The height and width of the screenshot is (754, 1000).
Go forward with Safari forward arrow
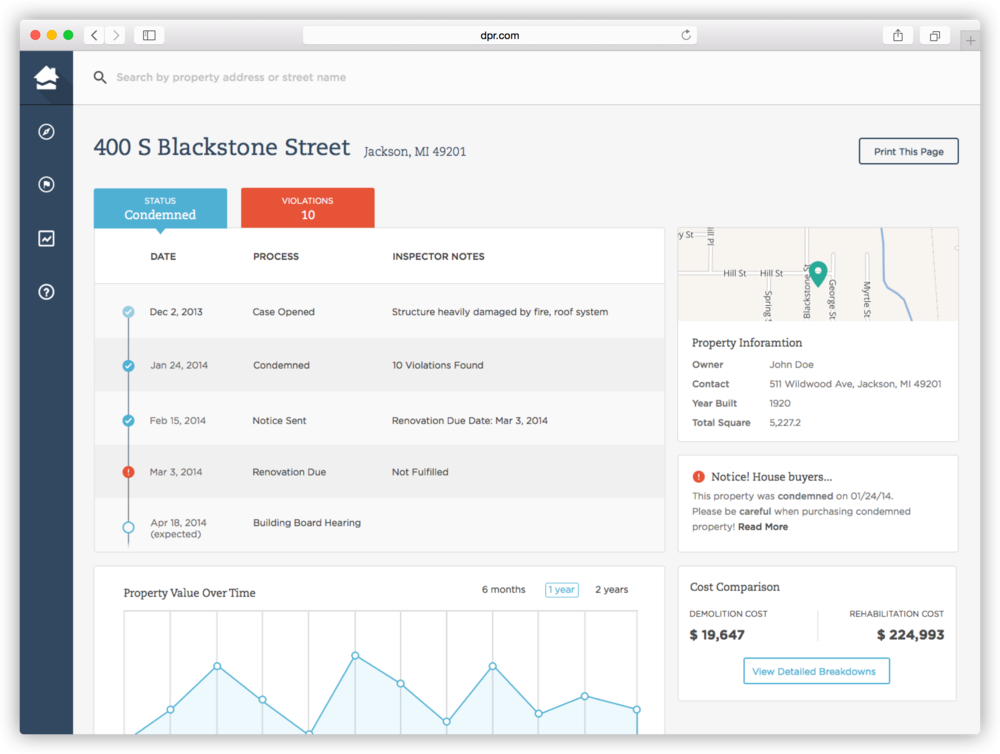tap(115, 35)
